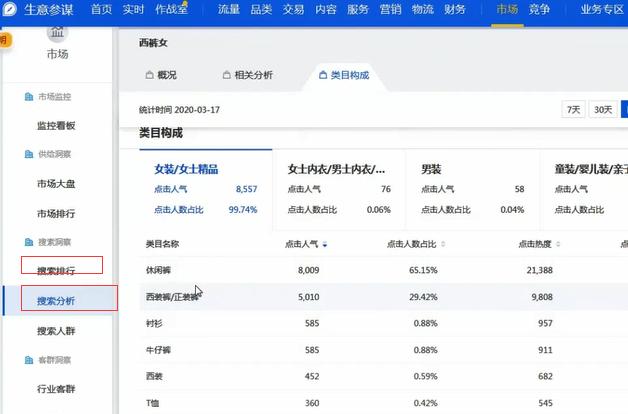This screenshot has height=414, width=628.
Task: Select the 市场 top menu
Action: pos(507,9)
